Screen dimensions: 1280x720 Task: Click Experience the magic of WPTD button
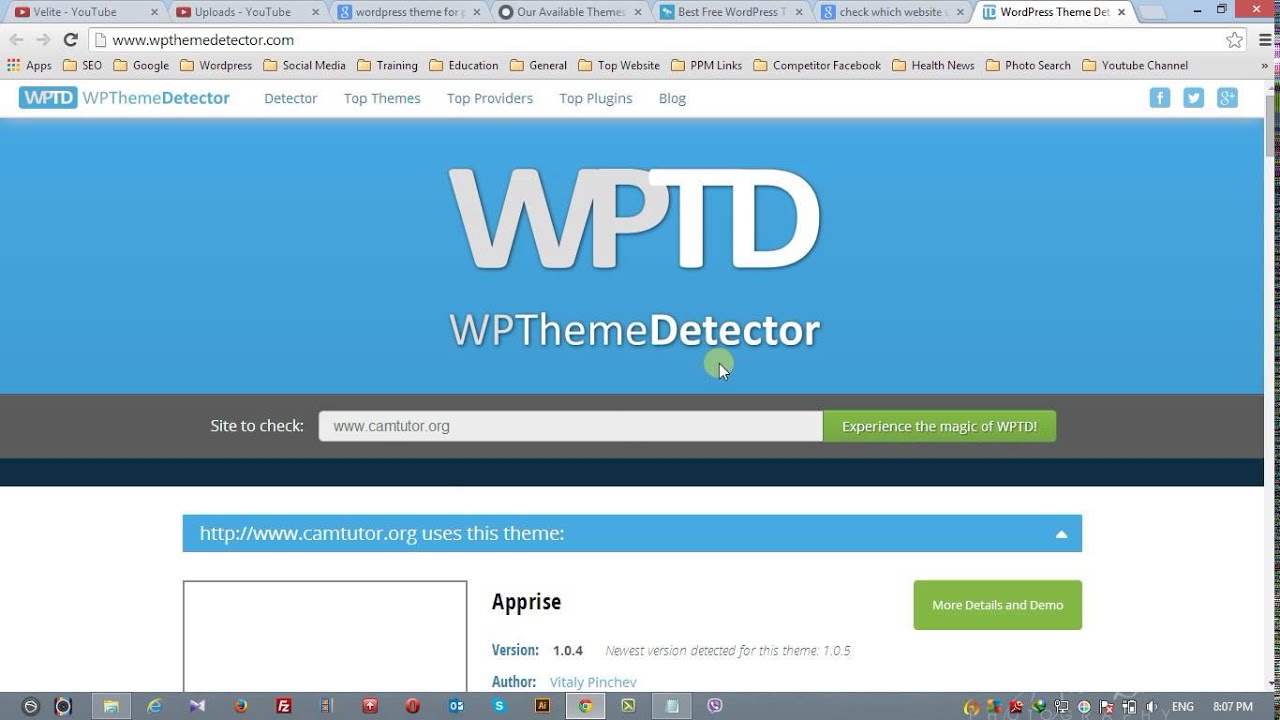click(939, 426)
